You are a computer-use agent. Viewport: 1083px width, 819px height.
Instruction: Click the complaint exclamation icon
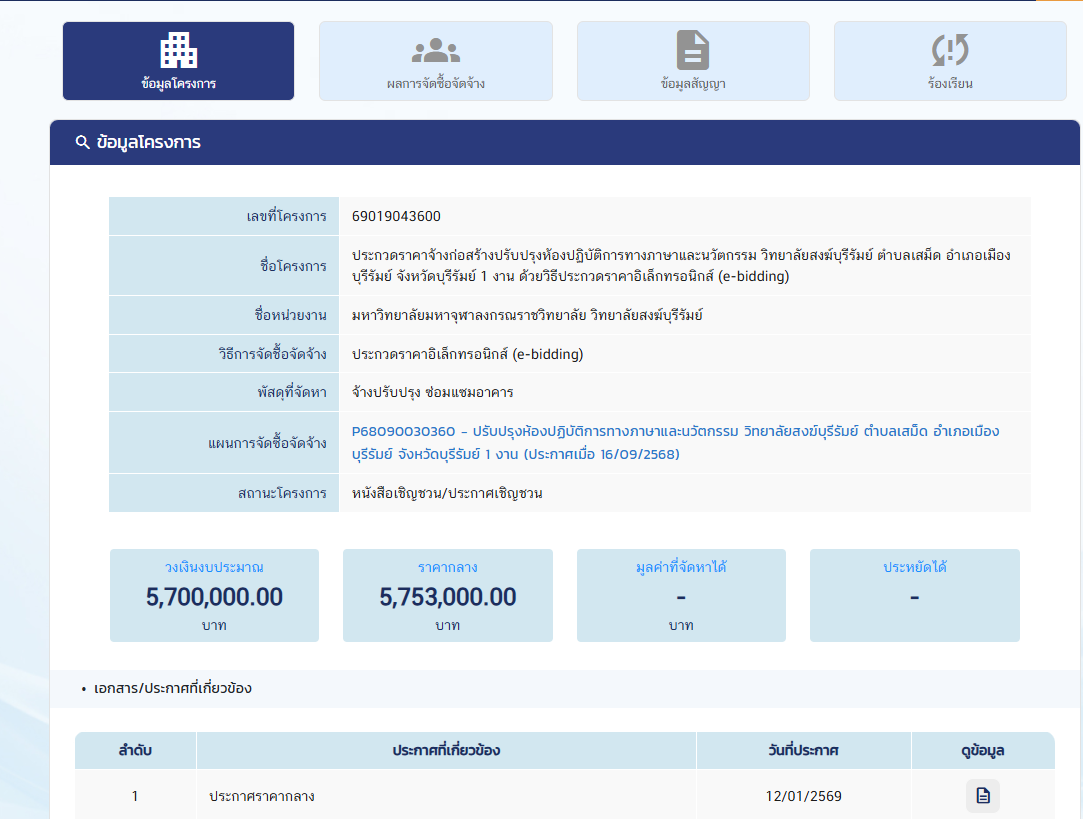point(949,49)
